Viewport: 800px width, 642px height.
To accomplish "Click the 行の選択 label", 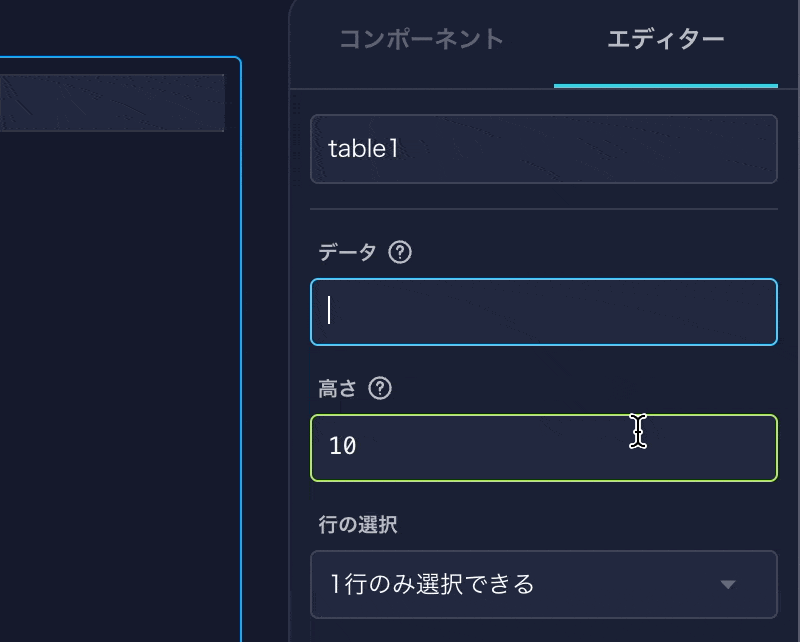I will [x=358, y=525].
